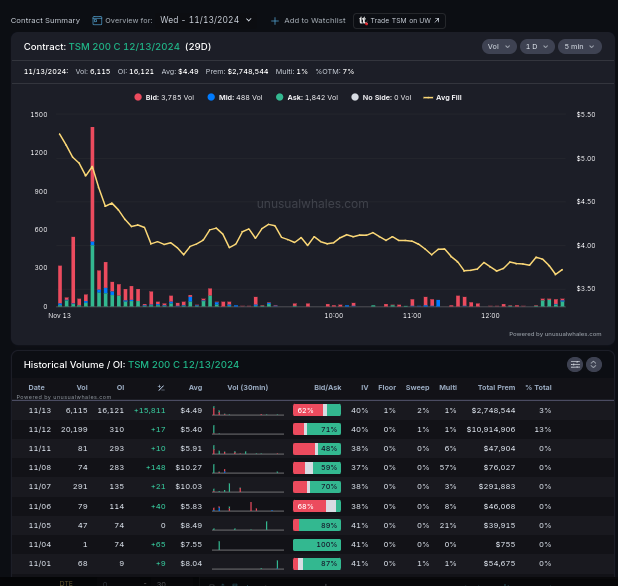Viewport: 618px width, 586px height.
Task: Collapse the Historical Volume panel icon
Action: point(594,365)
